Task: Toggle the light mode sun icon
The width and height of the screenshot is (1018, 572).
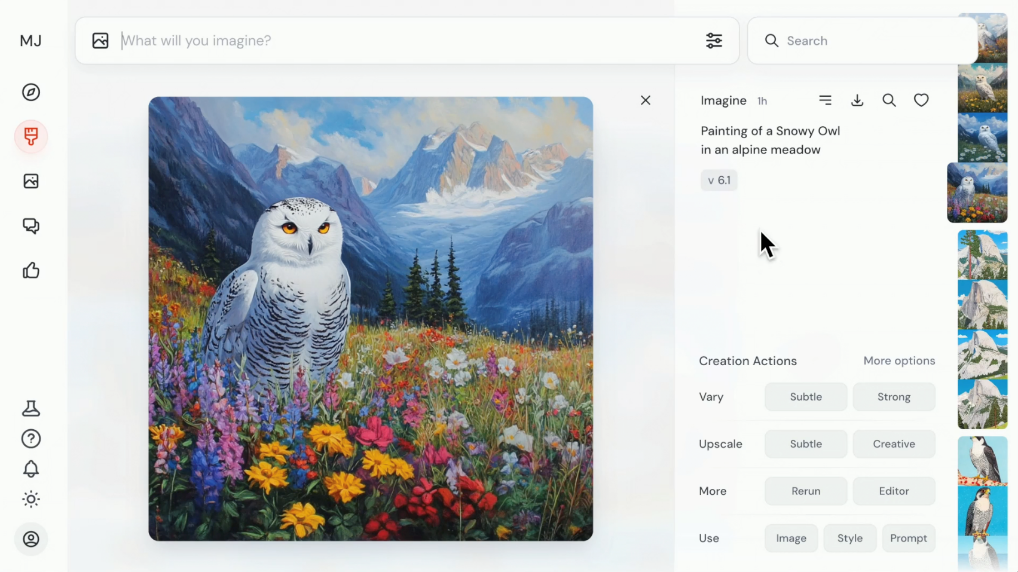Action: [x=31, y=499]
